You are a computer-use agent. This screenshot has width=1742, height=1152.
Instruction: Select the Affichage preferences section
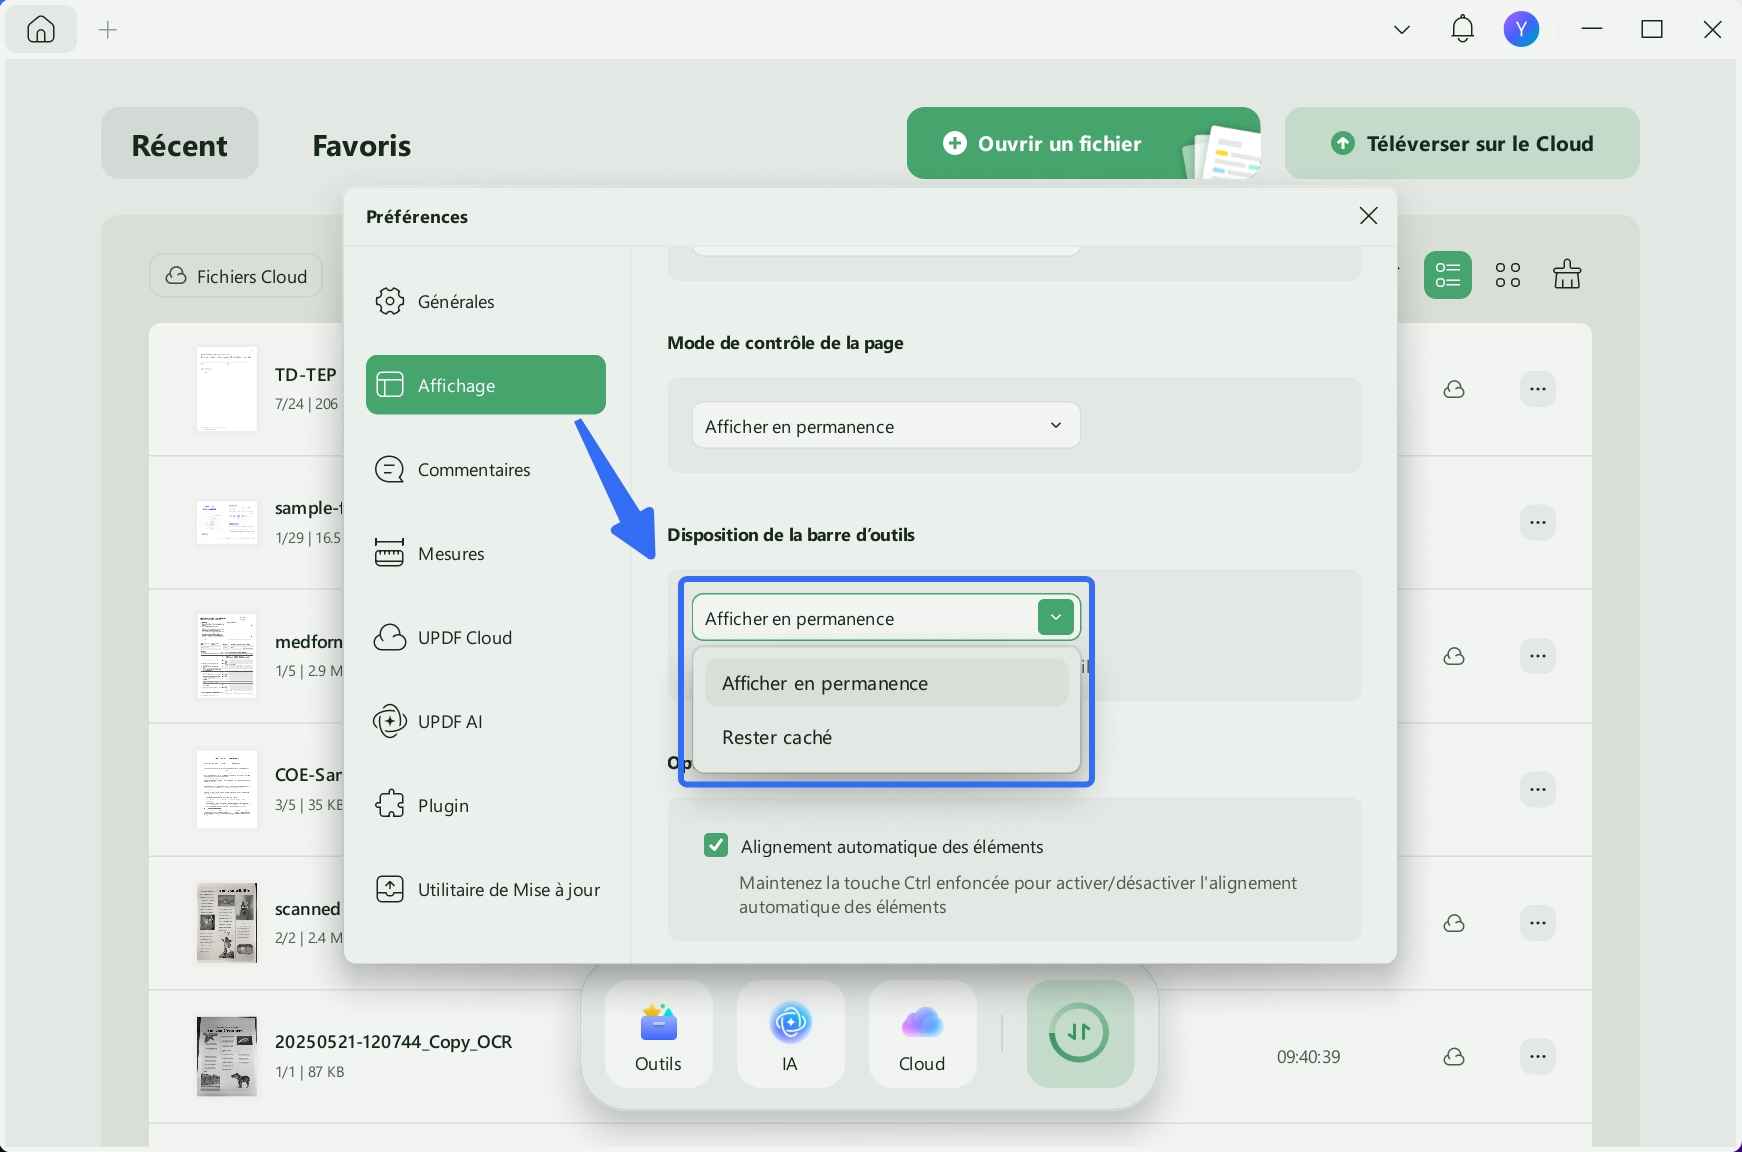coord(486,385)
